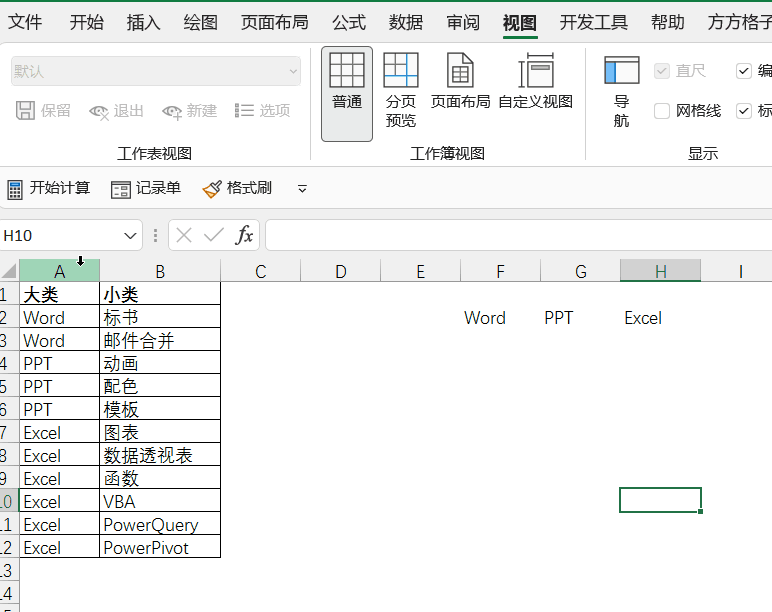The height and width of the screenshot is (612, 772).
Task: Switch to the Help (帮助) tab
Action: coord(668,22)
